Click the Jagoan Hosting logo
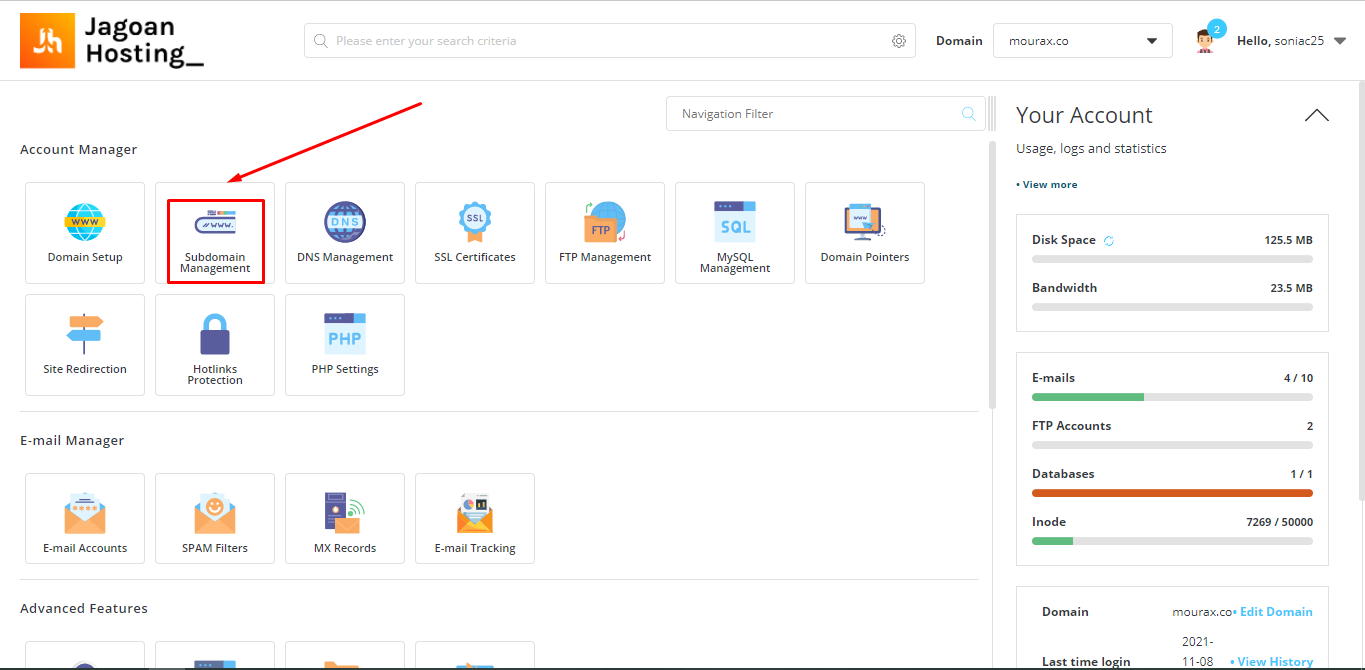This screenshot has height=670, width=1365. coord(112,41)
